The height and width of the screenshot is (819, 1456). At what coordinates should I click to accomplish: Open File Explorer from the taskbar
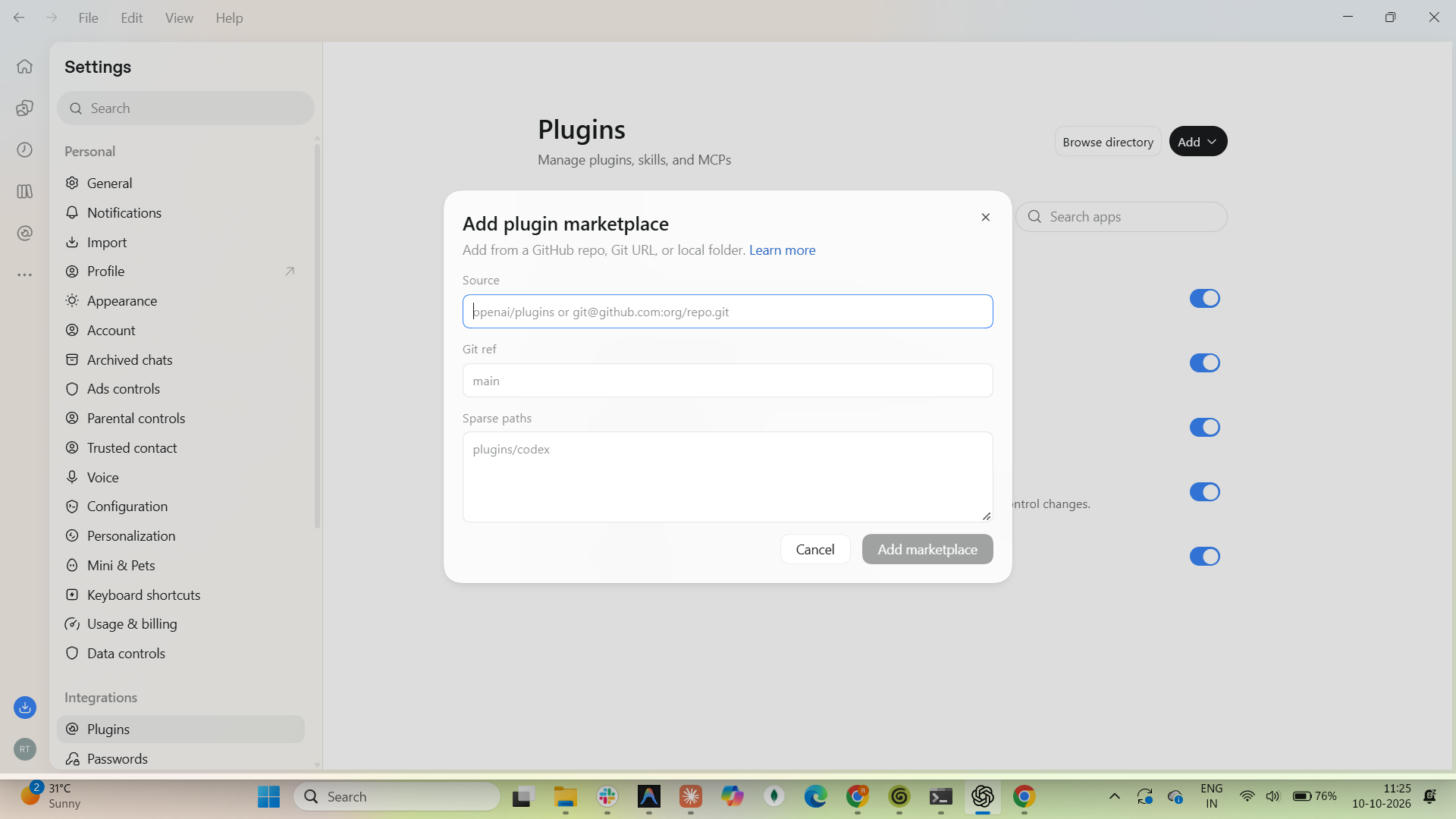click(566, 797)
